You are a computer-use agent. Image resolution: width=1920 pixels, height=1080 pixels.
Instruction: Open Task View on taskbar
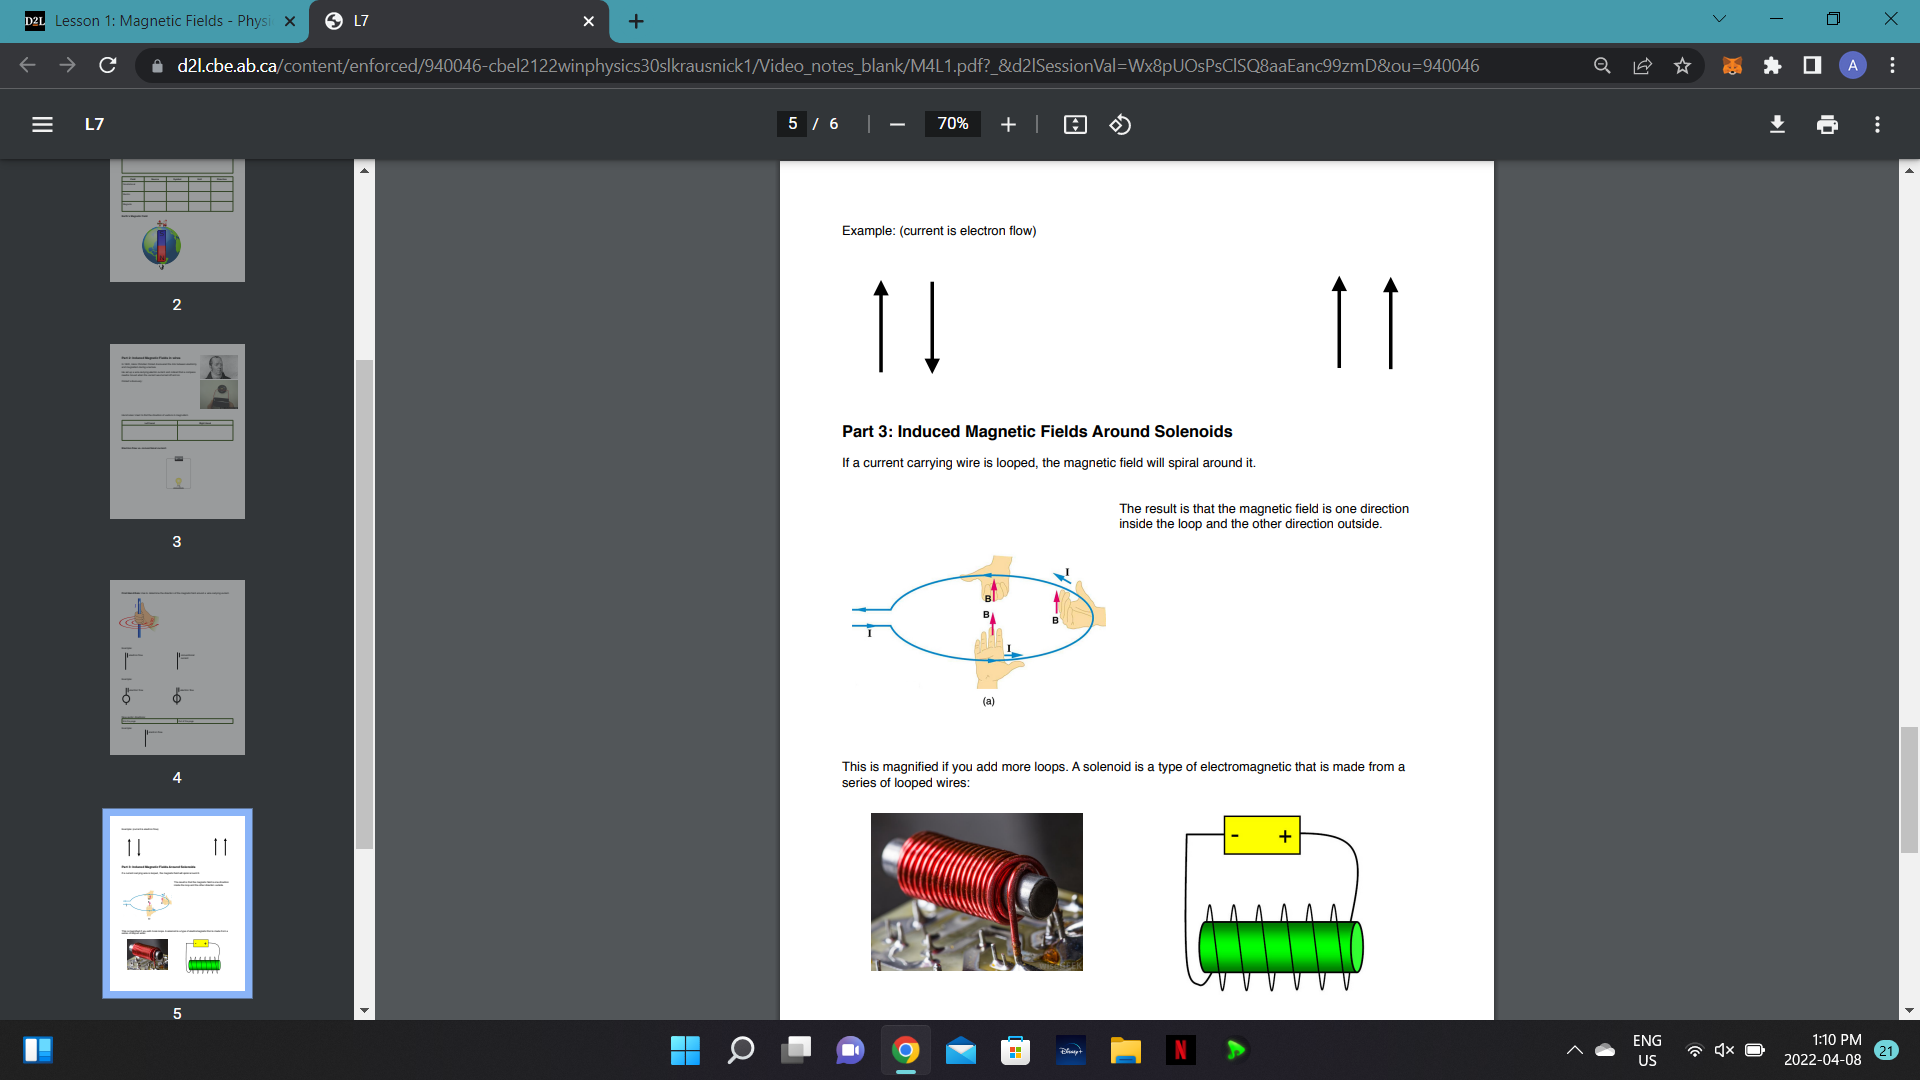click(796, 1050)
